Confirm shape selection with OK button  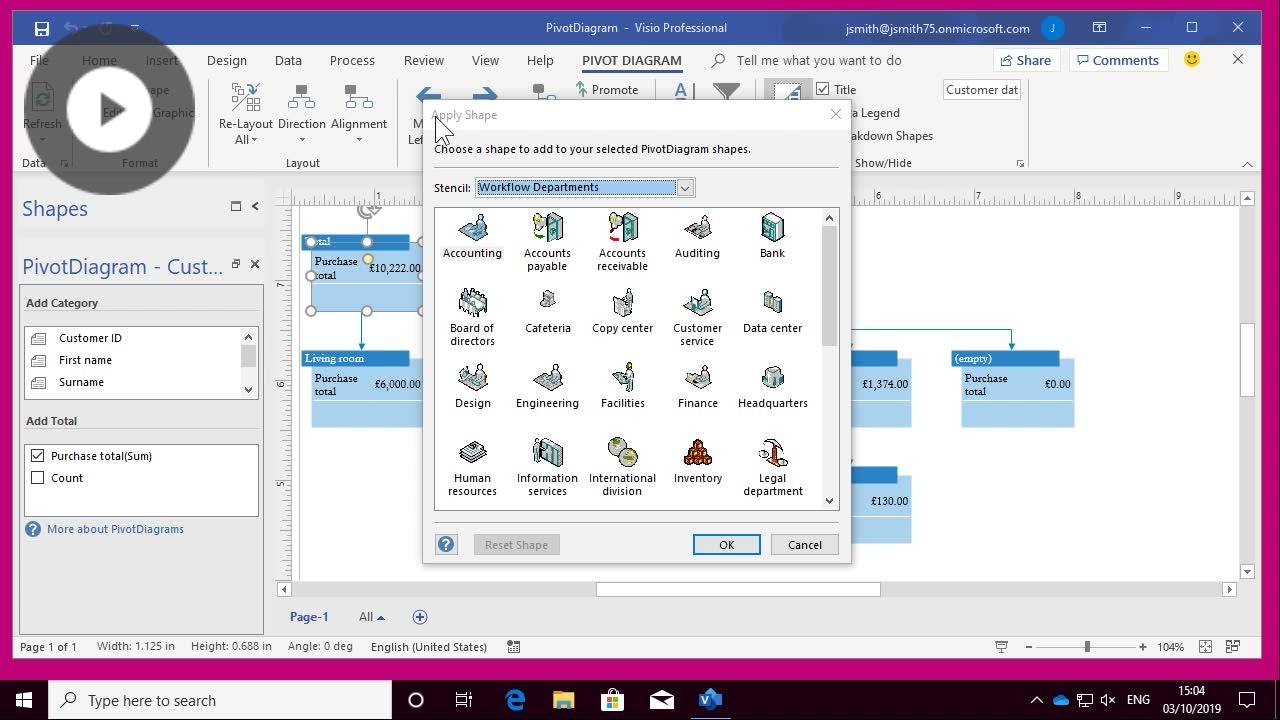point(726,544)
